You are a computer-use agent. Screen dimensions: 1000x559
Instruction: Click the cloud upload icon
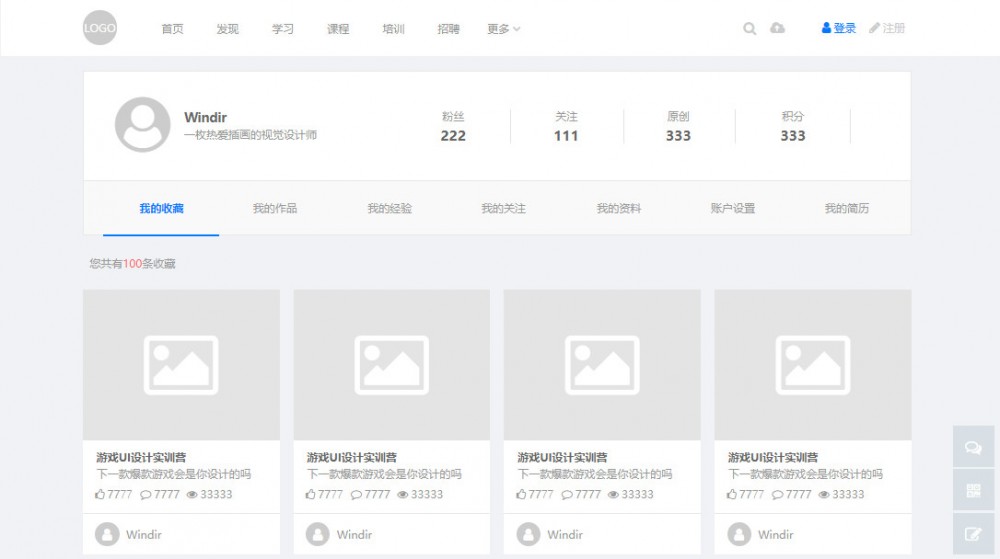tap(777, 28)
